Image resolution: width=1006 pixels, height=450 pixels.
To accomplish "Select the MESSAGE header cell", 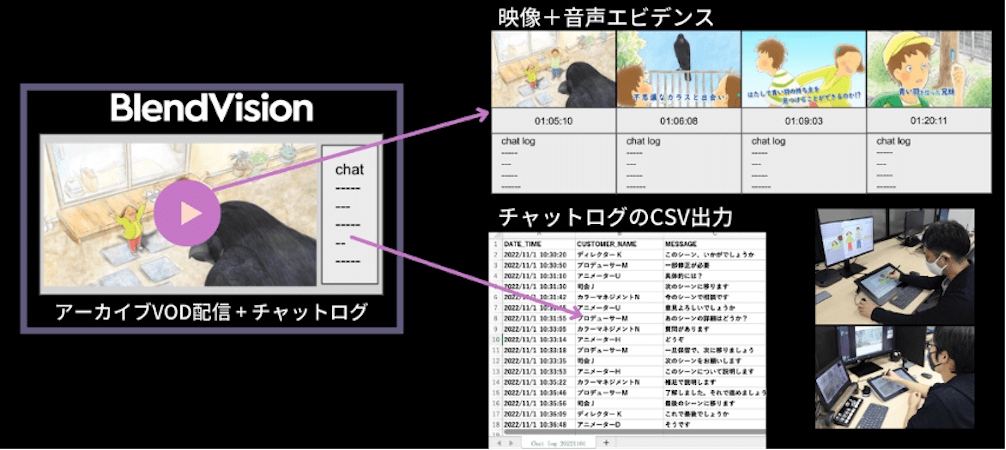I will click(686, 243).
